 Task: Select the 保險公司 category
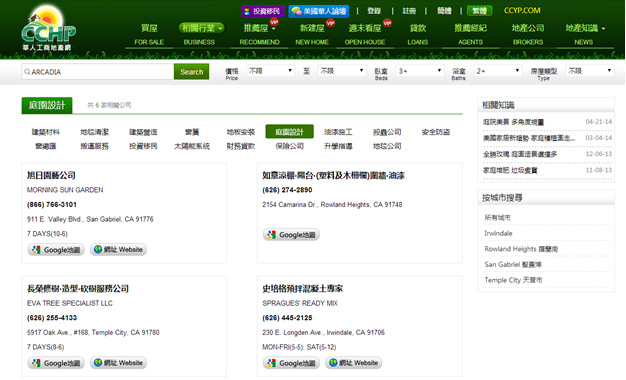pos(289,146)
